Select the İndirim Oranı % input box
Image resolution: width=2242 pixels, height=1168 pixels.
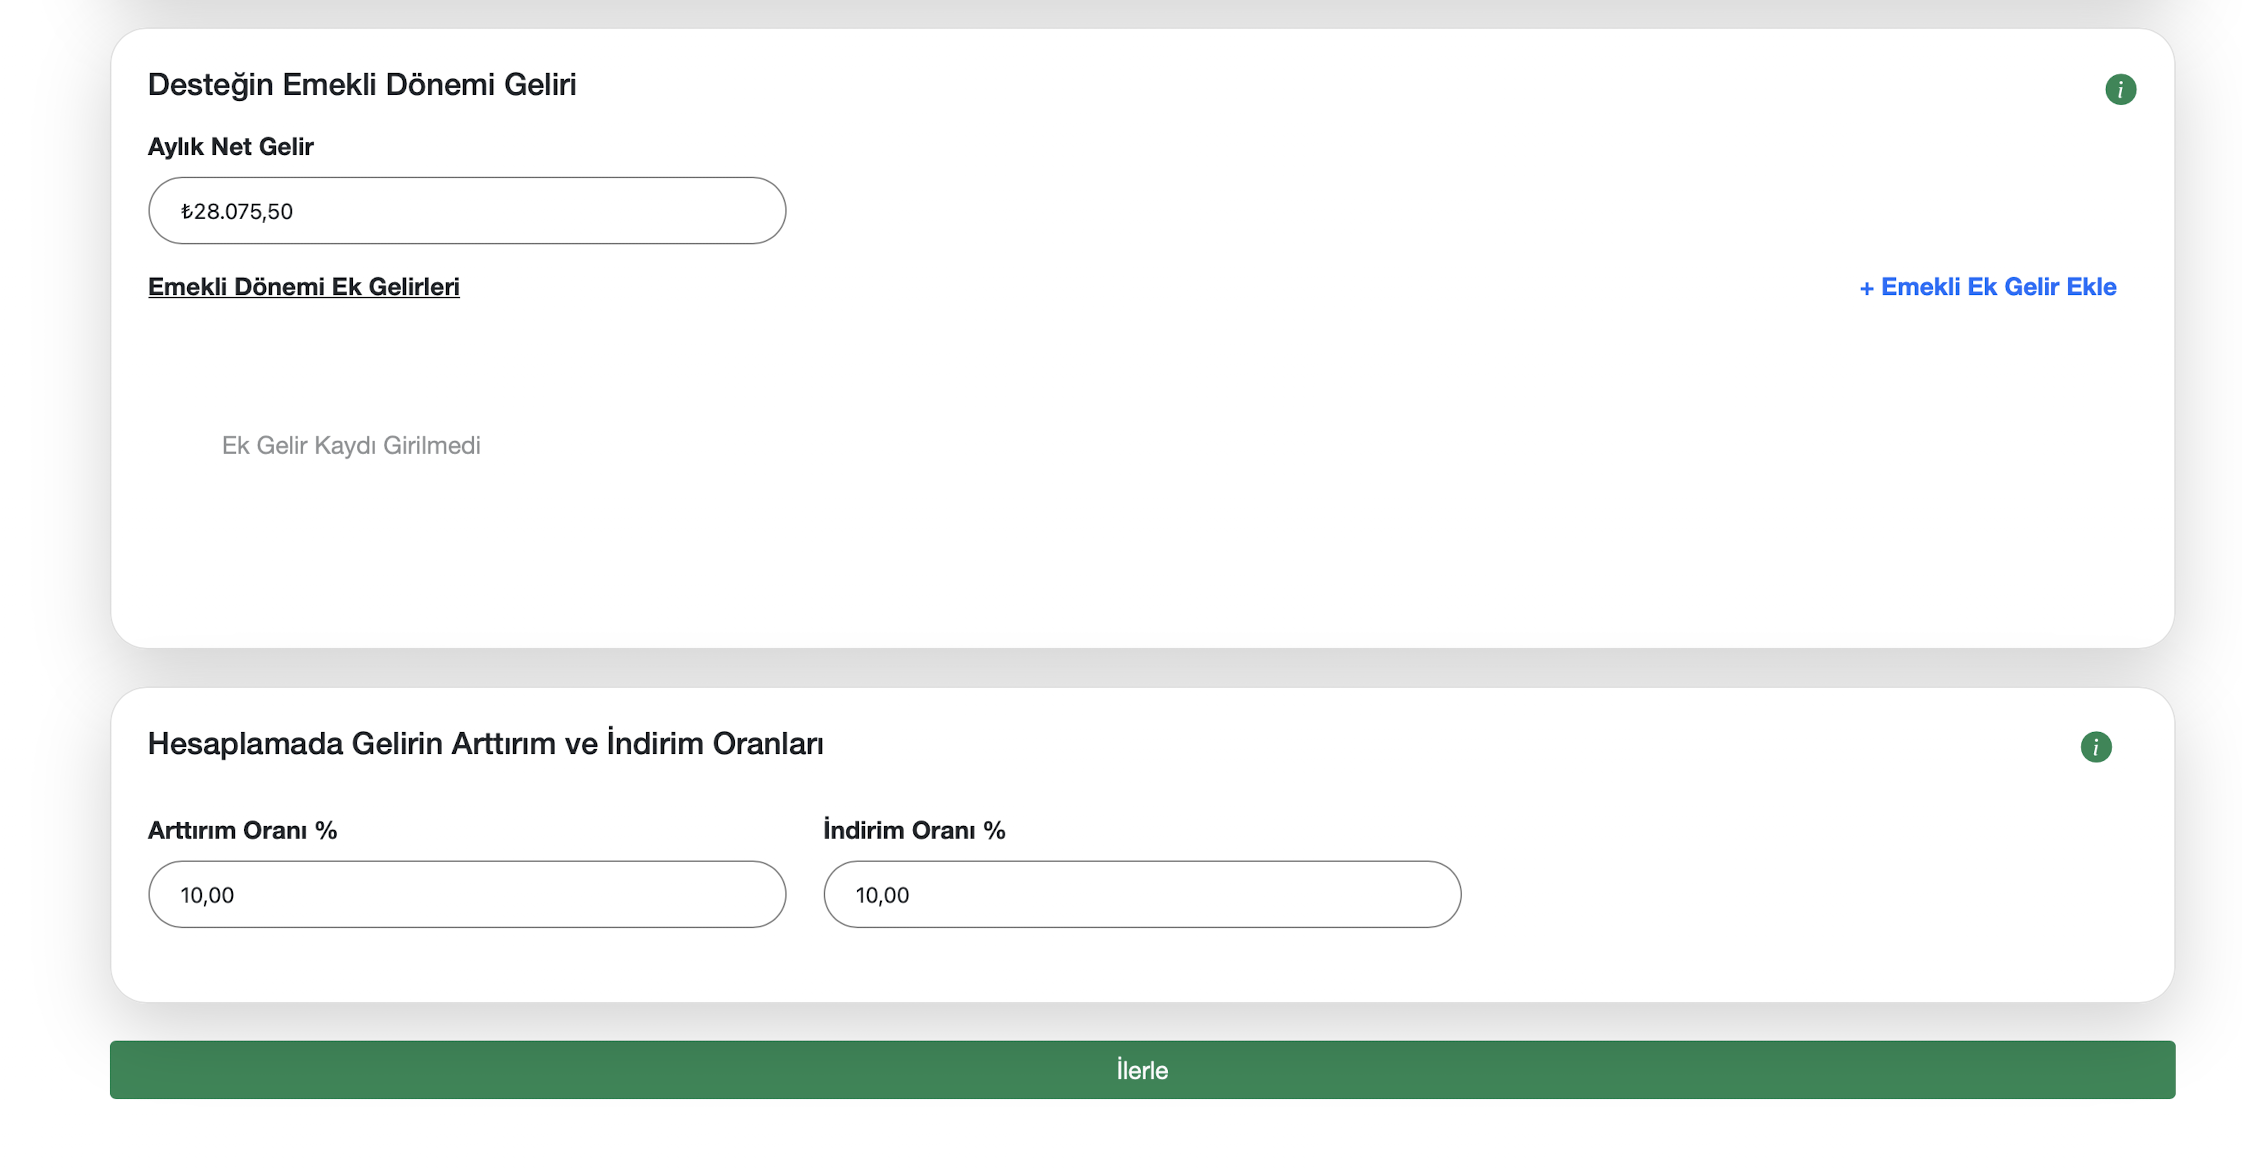point(1142,894)
